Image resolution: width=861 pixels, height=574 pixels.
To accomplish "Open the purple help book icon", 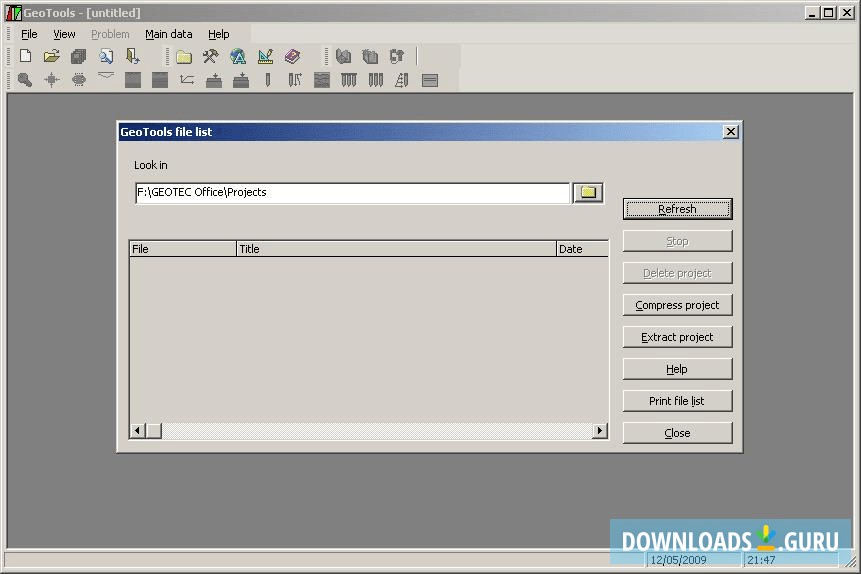I will point(292,56).
